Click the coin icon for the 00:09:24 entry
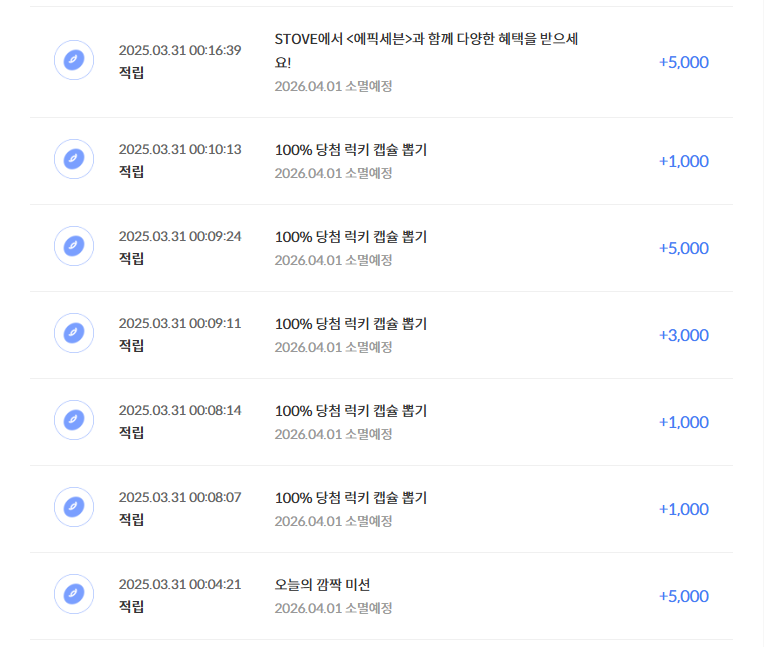764x647 pixels. (x=74, y=246)
